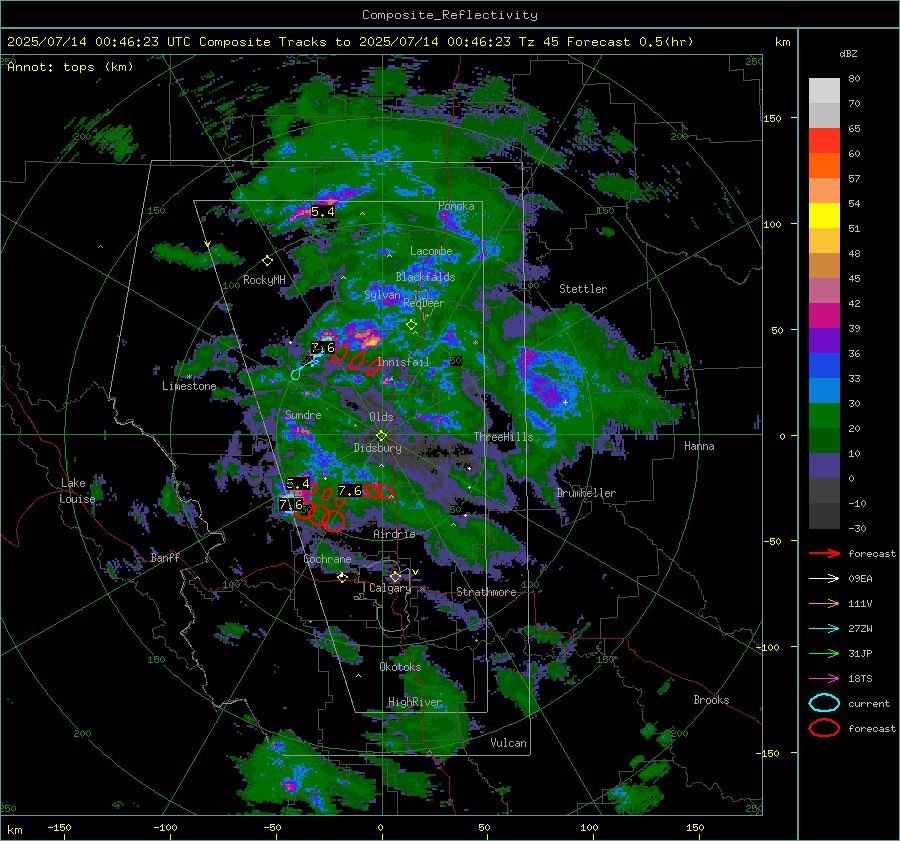This screenshot has width=900, height=841.
Task: Click the Airdrie city label
Action: coord(394,534)
